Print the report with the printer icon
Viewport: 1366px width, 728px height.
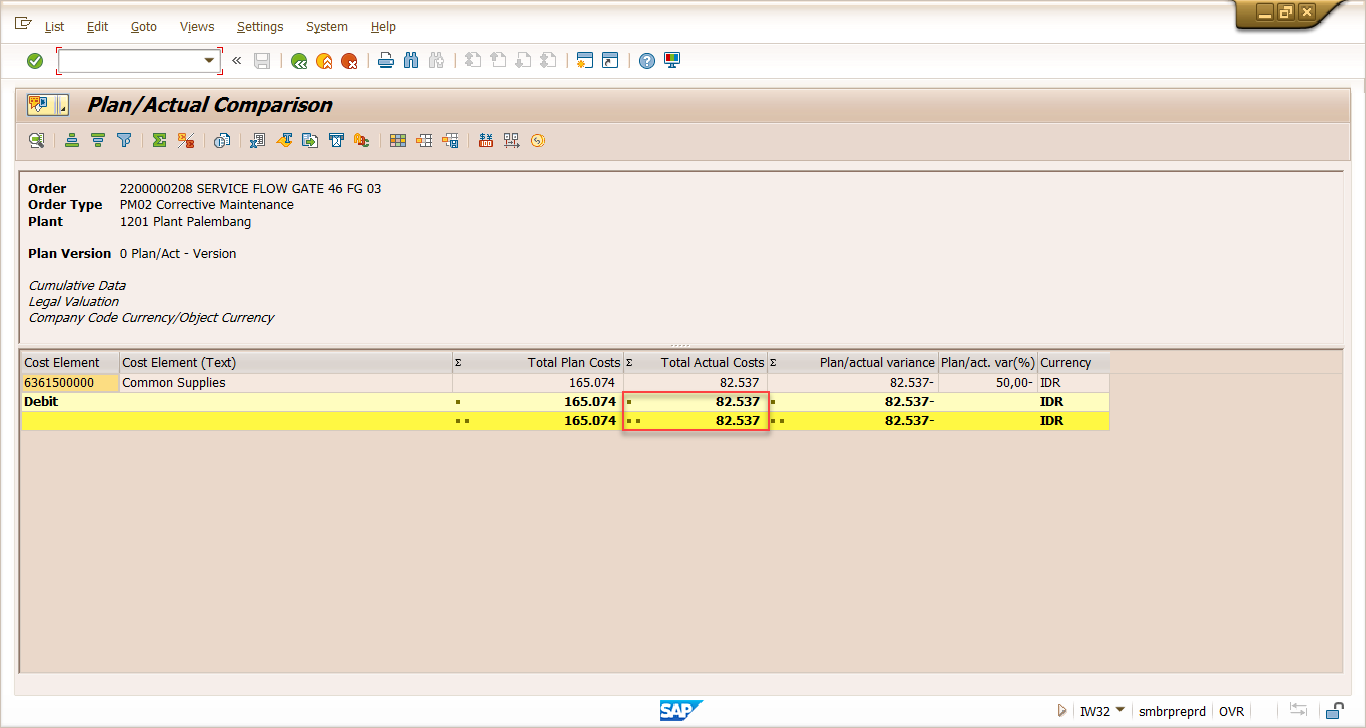click(385, 61)
